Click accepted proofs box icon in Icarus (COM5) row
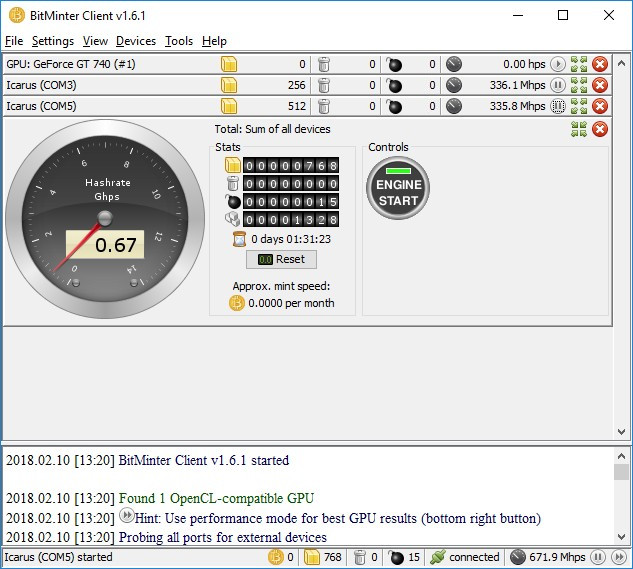Image resolution: width=633 pixels, height=569 pixels. [x=229, y=106]
